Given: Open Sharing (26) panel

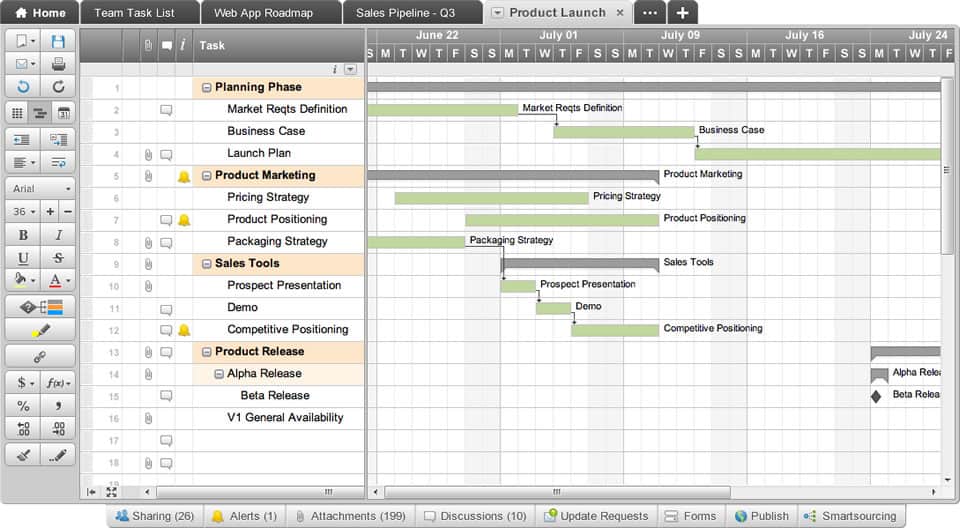Looking at the screenshot, I should 154,516.
